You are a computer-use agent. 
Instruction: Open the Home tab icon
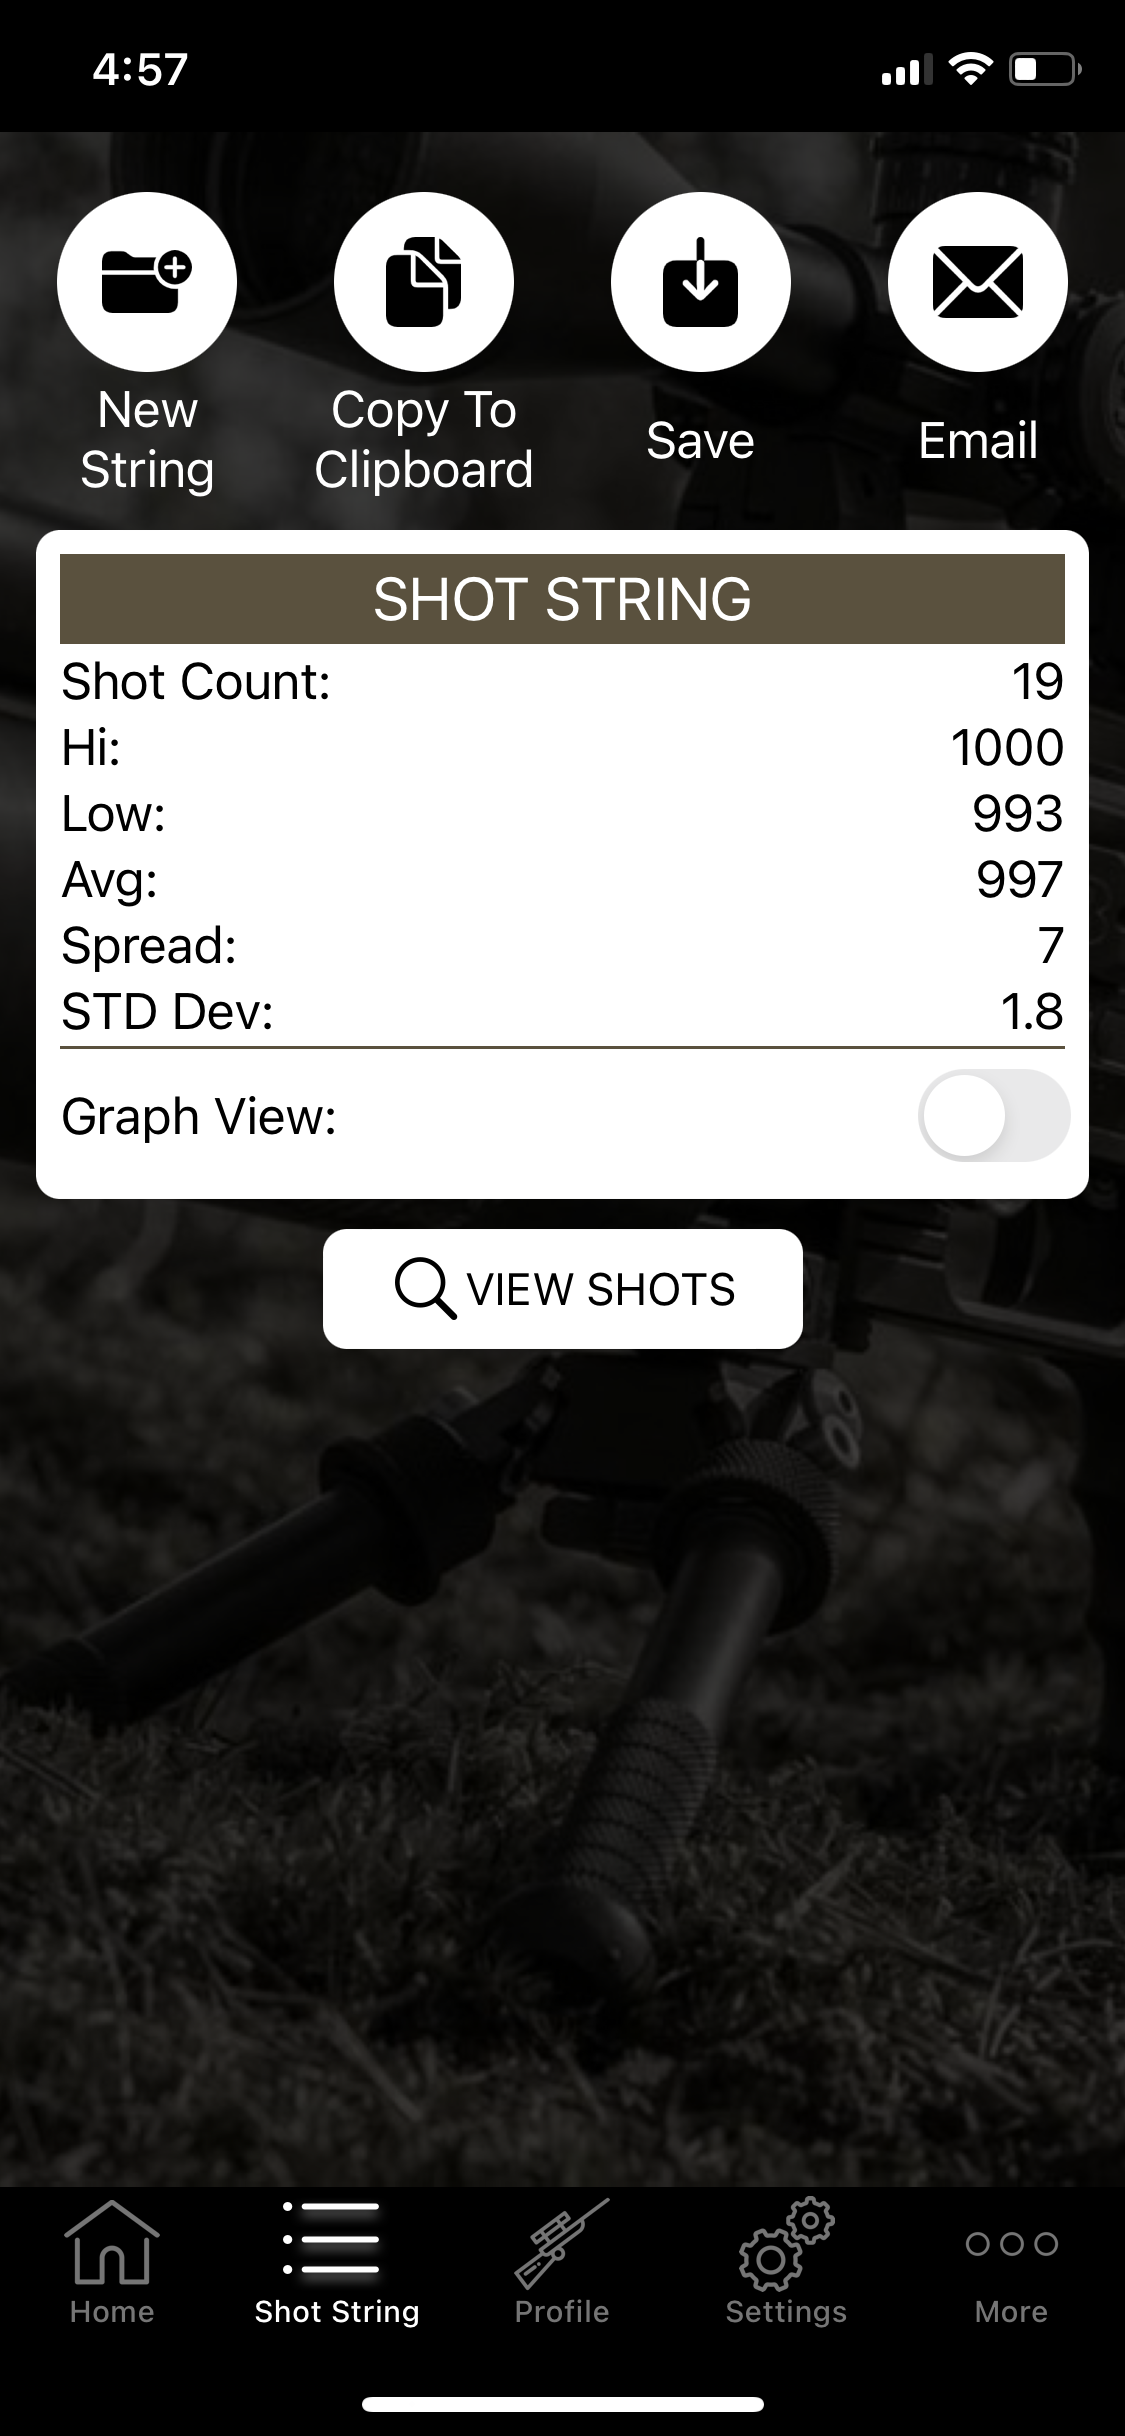(112, 2242)
